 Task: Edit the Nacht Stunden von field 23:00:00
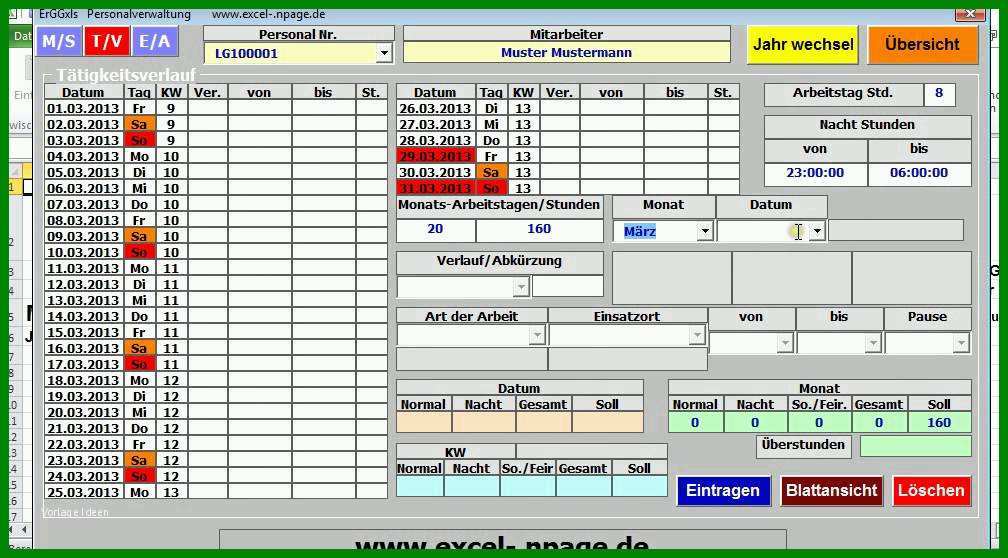pos(815,173)
